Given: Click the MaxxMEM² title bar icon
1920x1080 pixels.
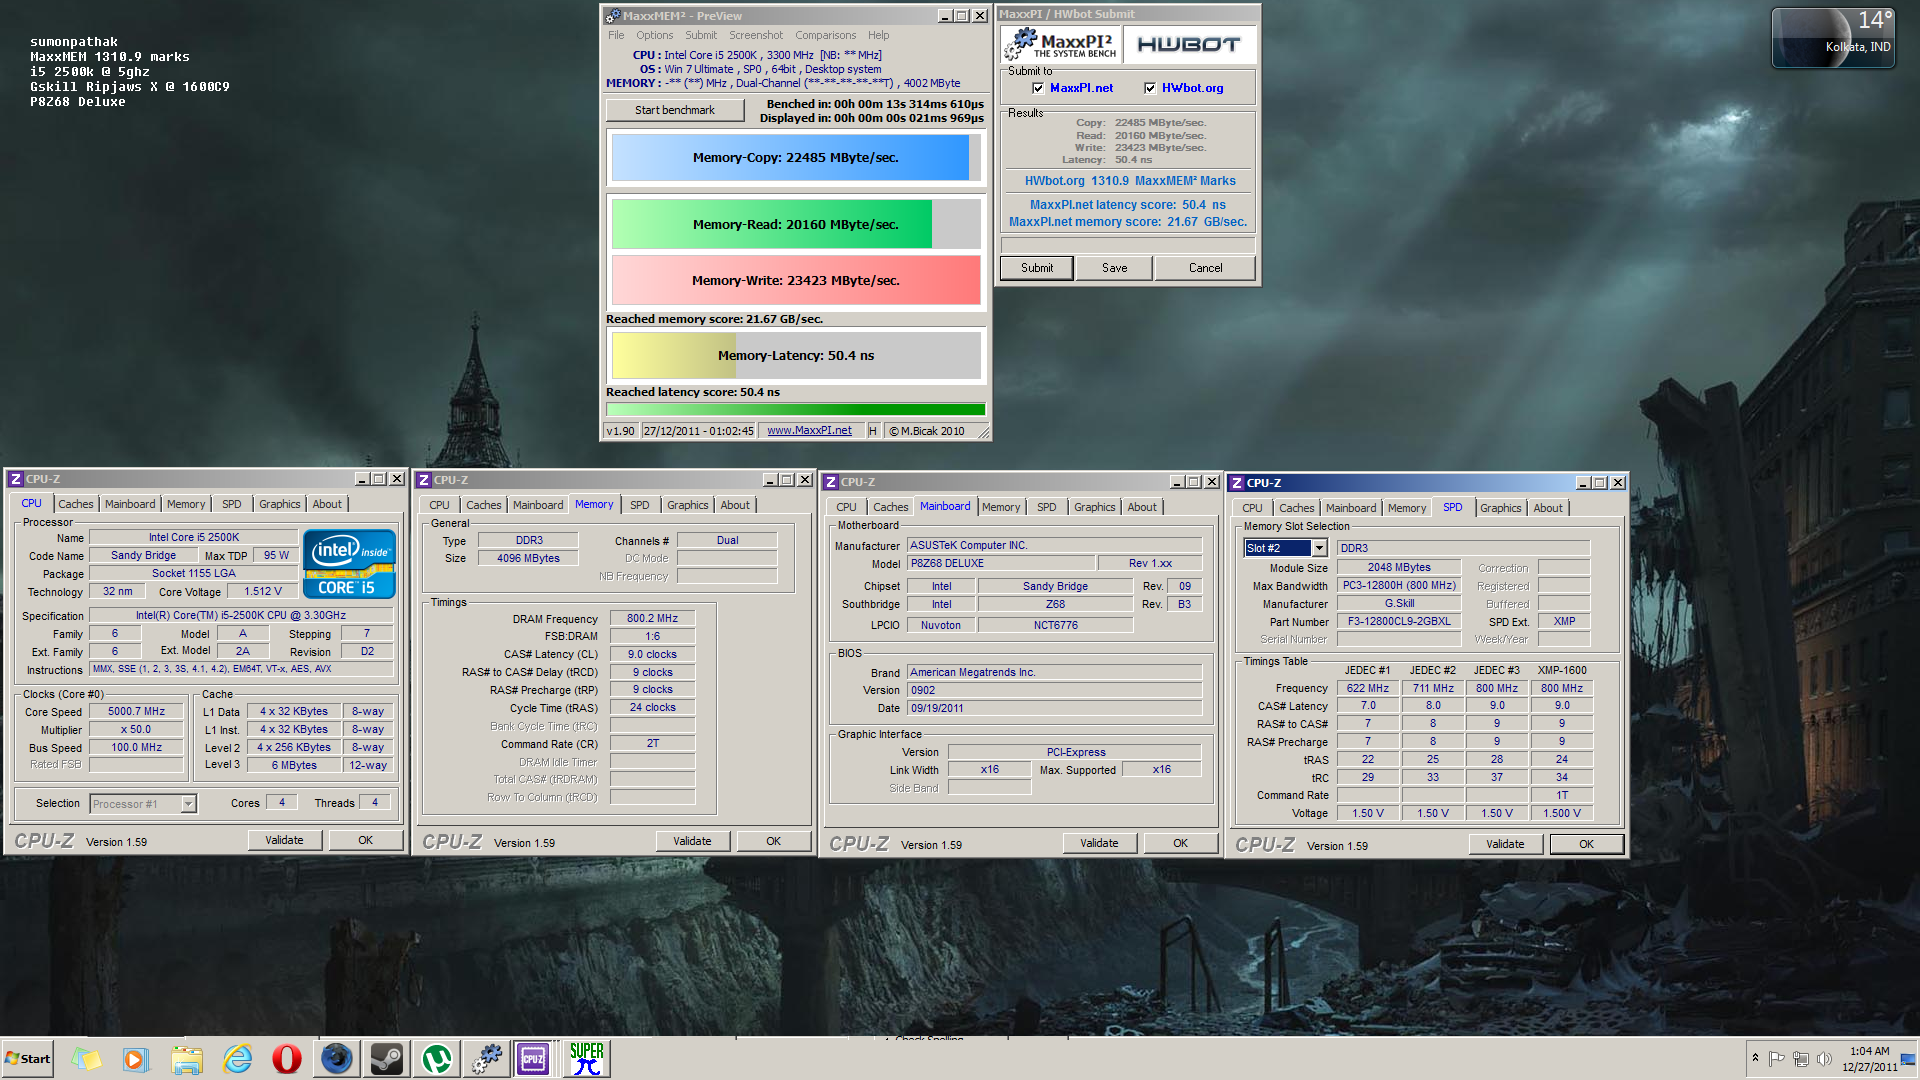Looking at the screenshot, I should [613, 16].
